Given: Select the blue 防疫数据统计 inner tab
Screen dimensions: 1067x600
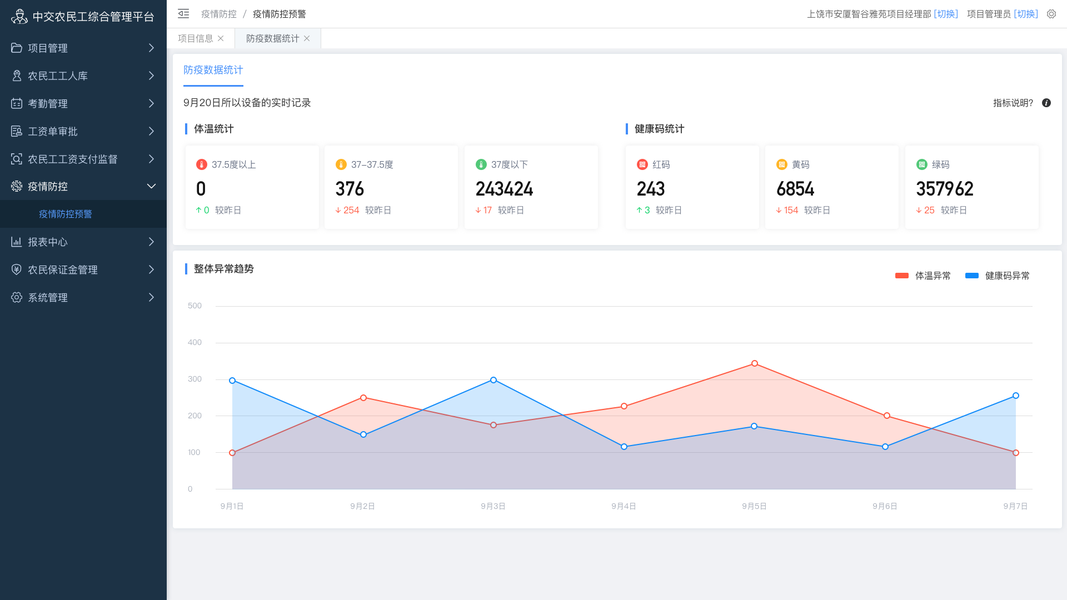Looking at the screenshot, I should [x=213, y=70].
